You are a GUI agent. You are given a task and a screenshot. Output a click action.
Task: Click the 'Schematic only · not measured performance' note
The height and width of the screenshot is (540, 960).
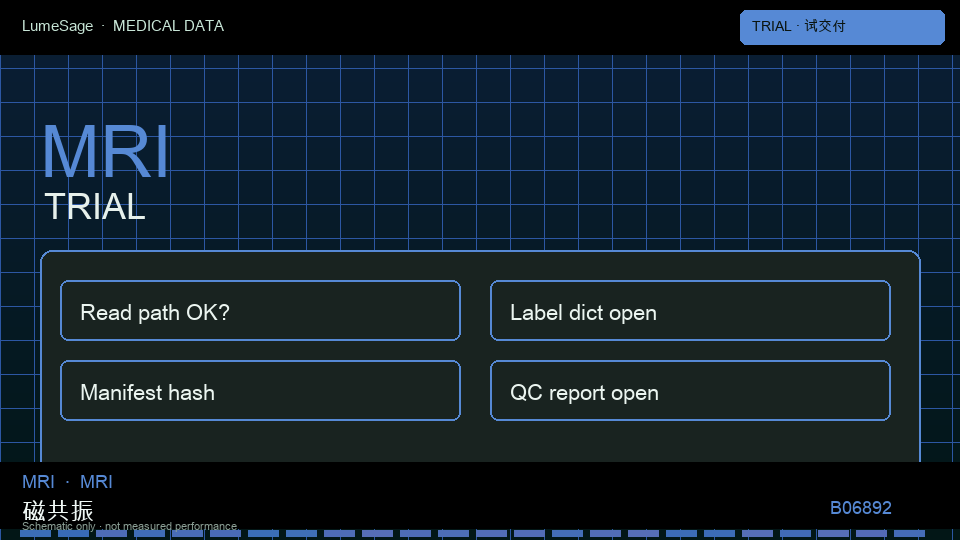[x=129, y=526]
